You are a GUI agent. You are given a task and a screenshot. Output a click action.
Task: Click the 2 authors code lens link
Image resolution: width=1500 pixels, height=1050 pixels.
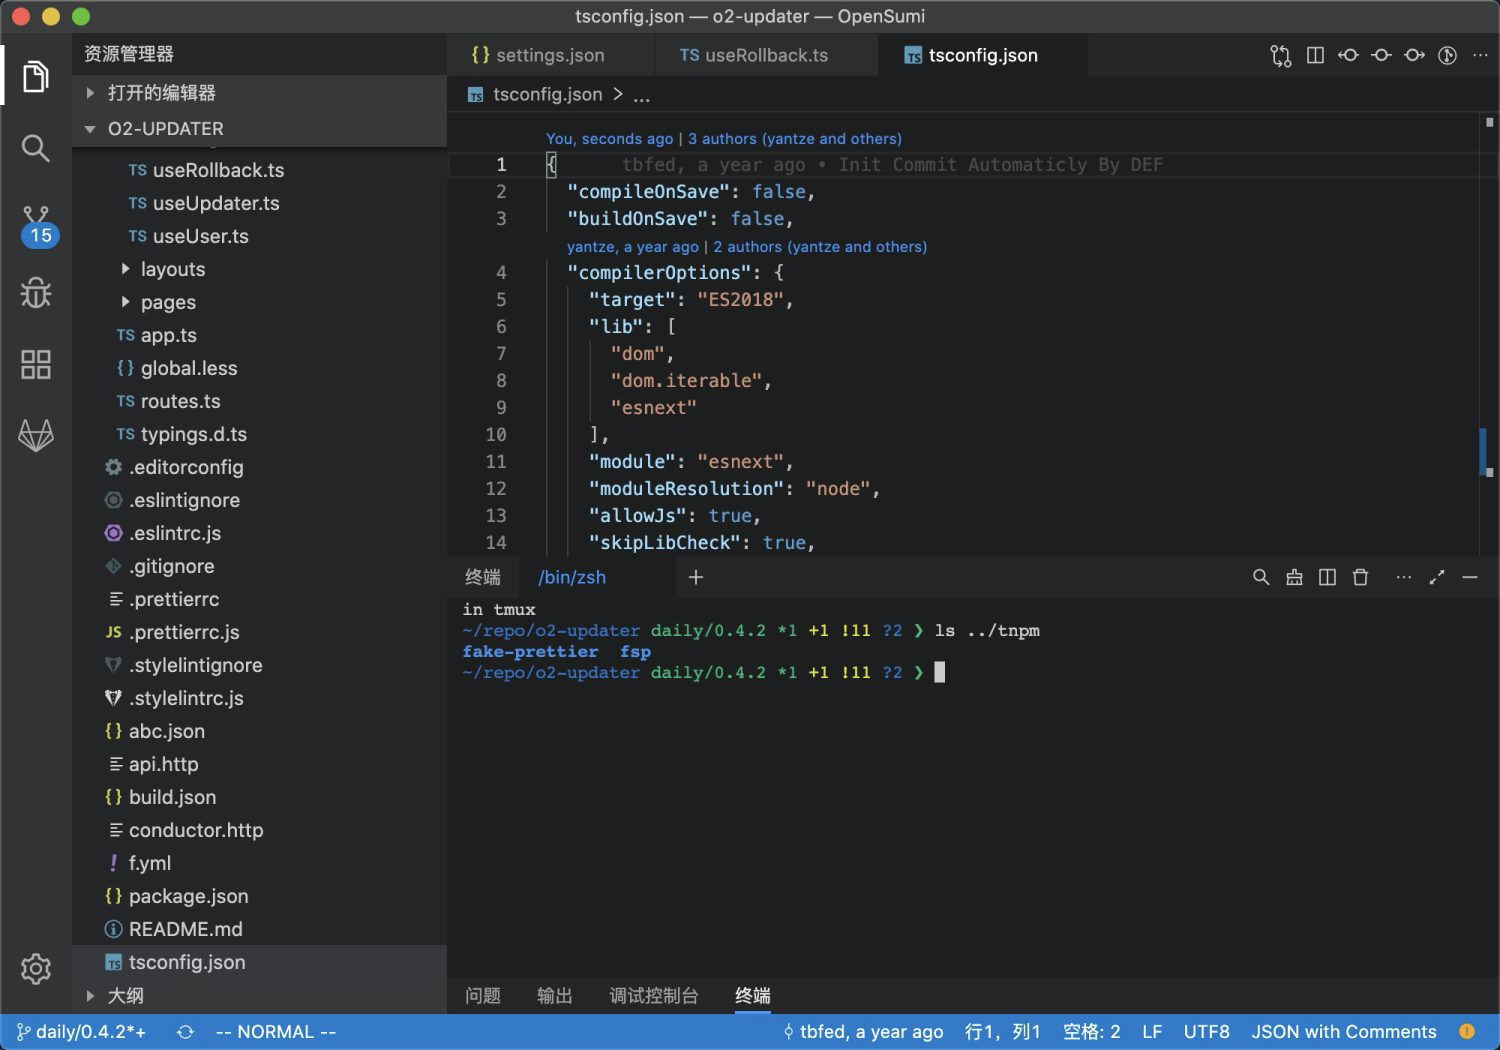coord(820,247)
